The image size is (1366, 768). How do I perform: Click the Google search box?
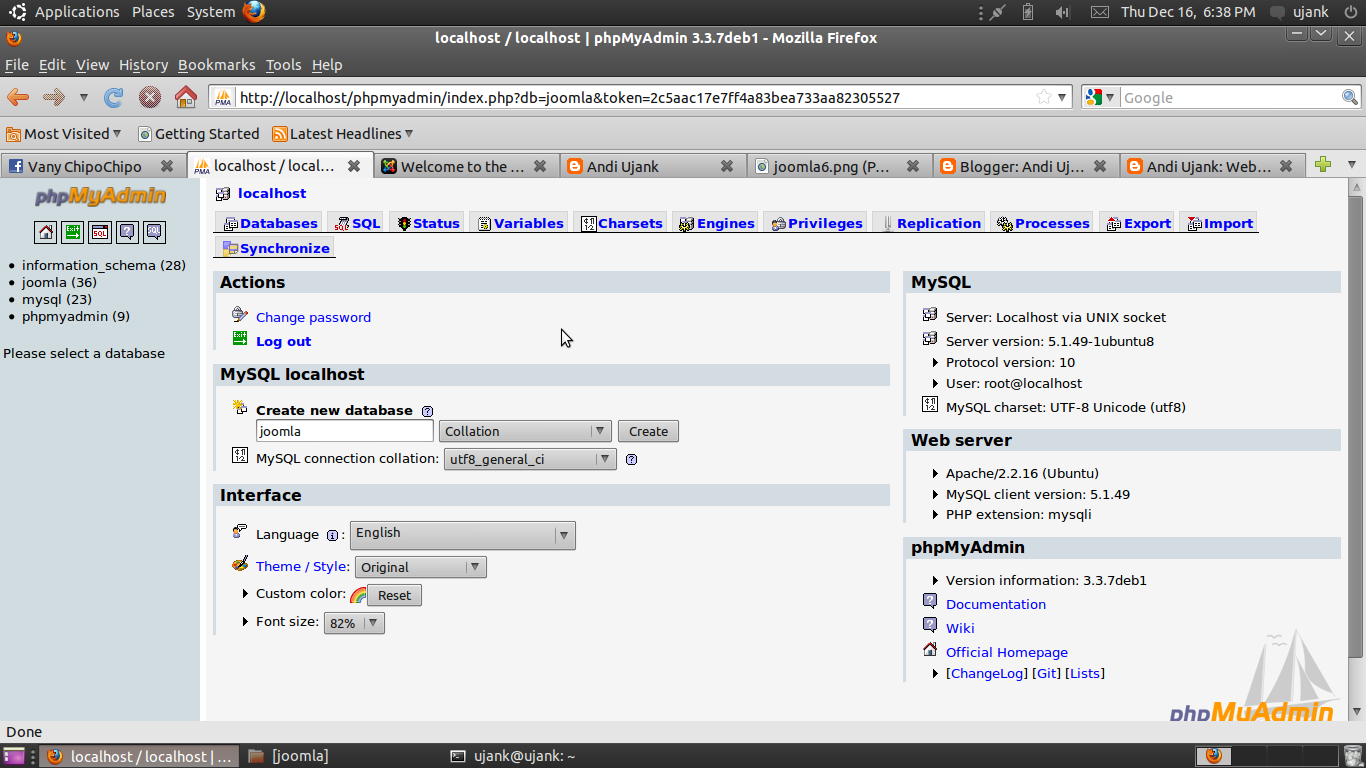(1230, 97)
